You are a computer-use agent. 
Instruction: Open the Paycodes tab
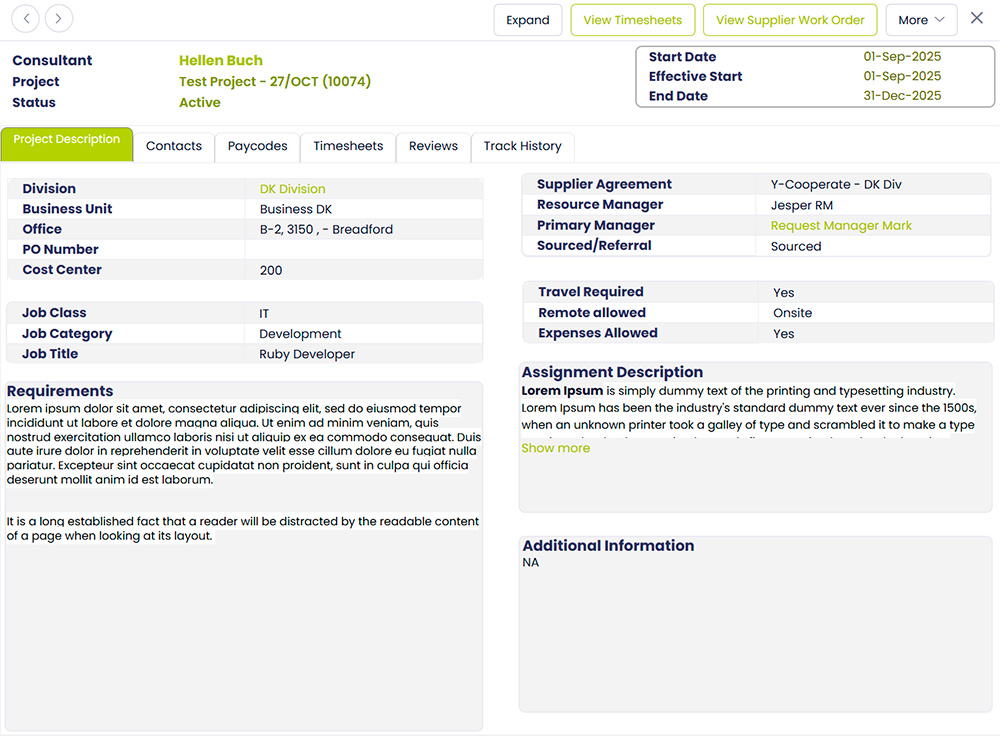pyautogui.click(x=257, y=146)
